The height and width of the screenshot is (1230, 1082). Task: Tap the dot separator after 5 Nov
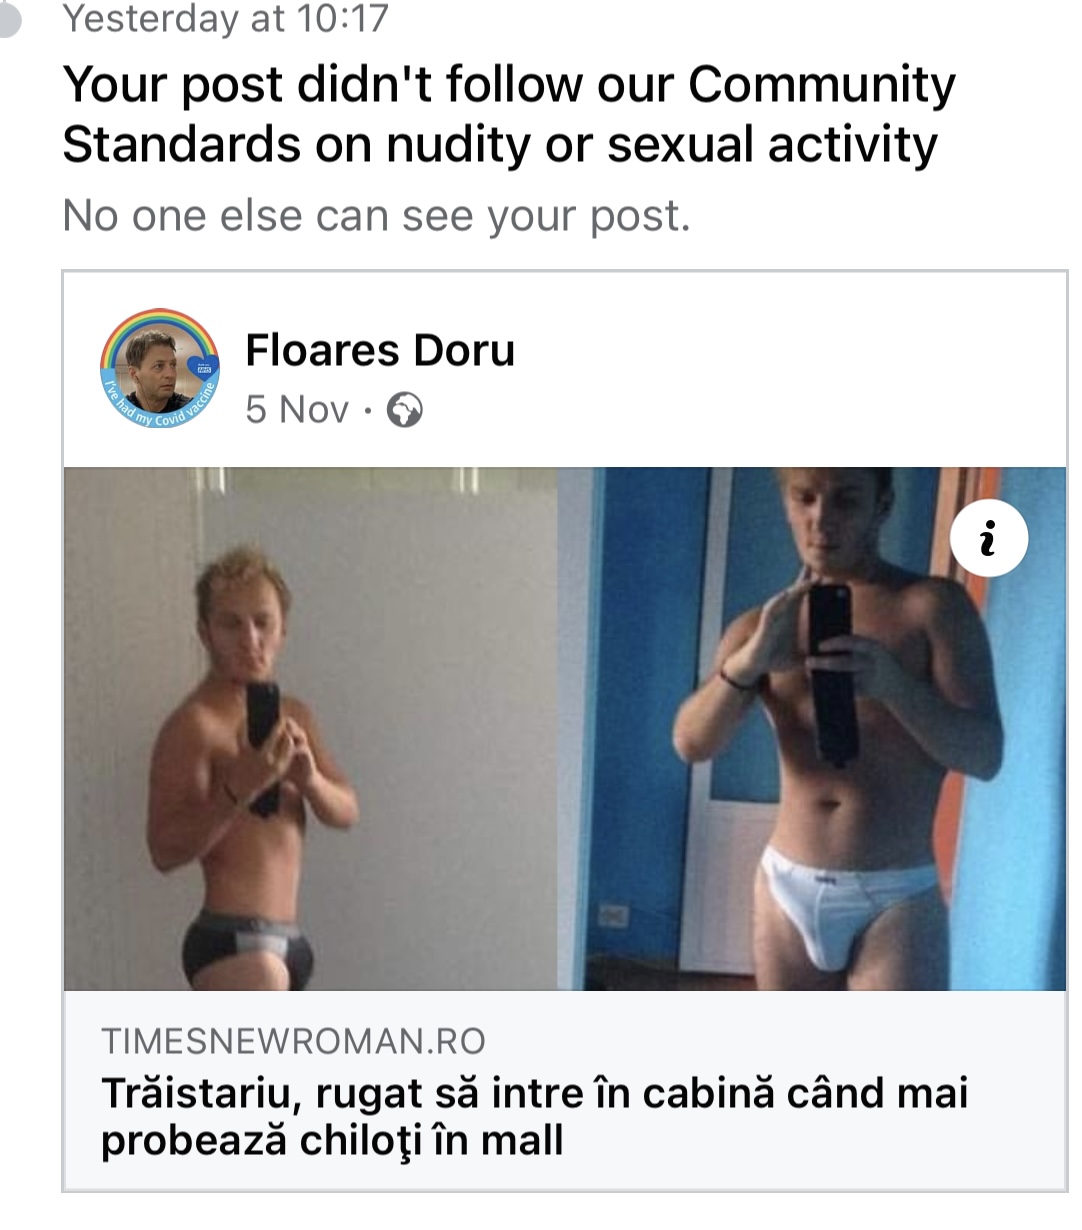pyautogui.click(x=367, y=410)
